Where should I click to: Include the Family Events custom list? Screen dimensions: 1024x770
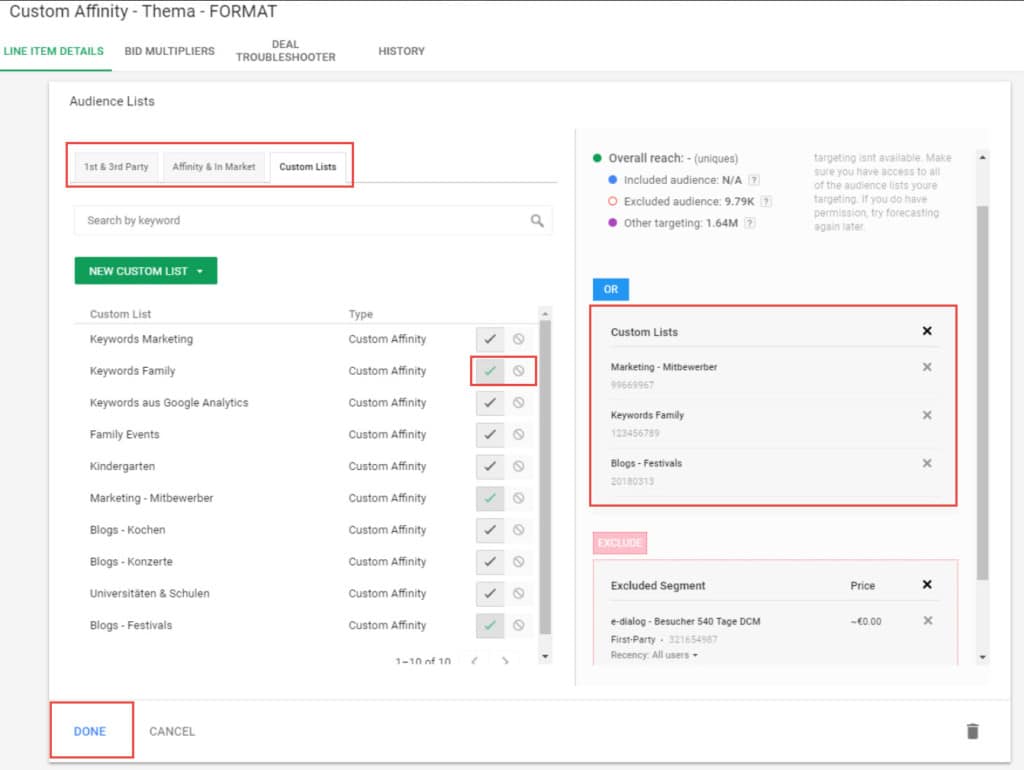[489, 435]
